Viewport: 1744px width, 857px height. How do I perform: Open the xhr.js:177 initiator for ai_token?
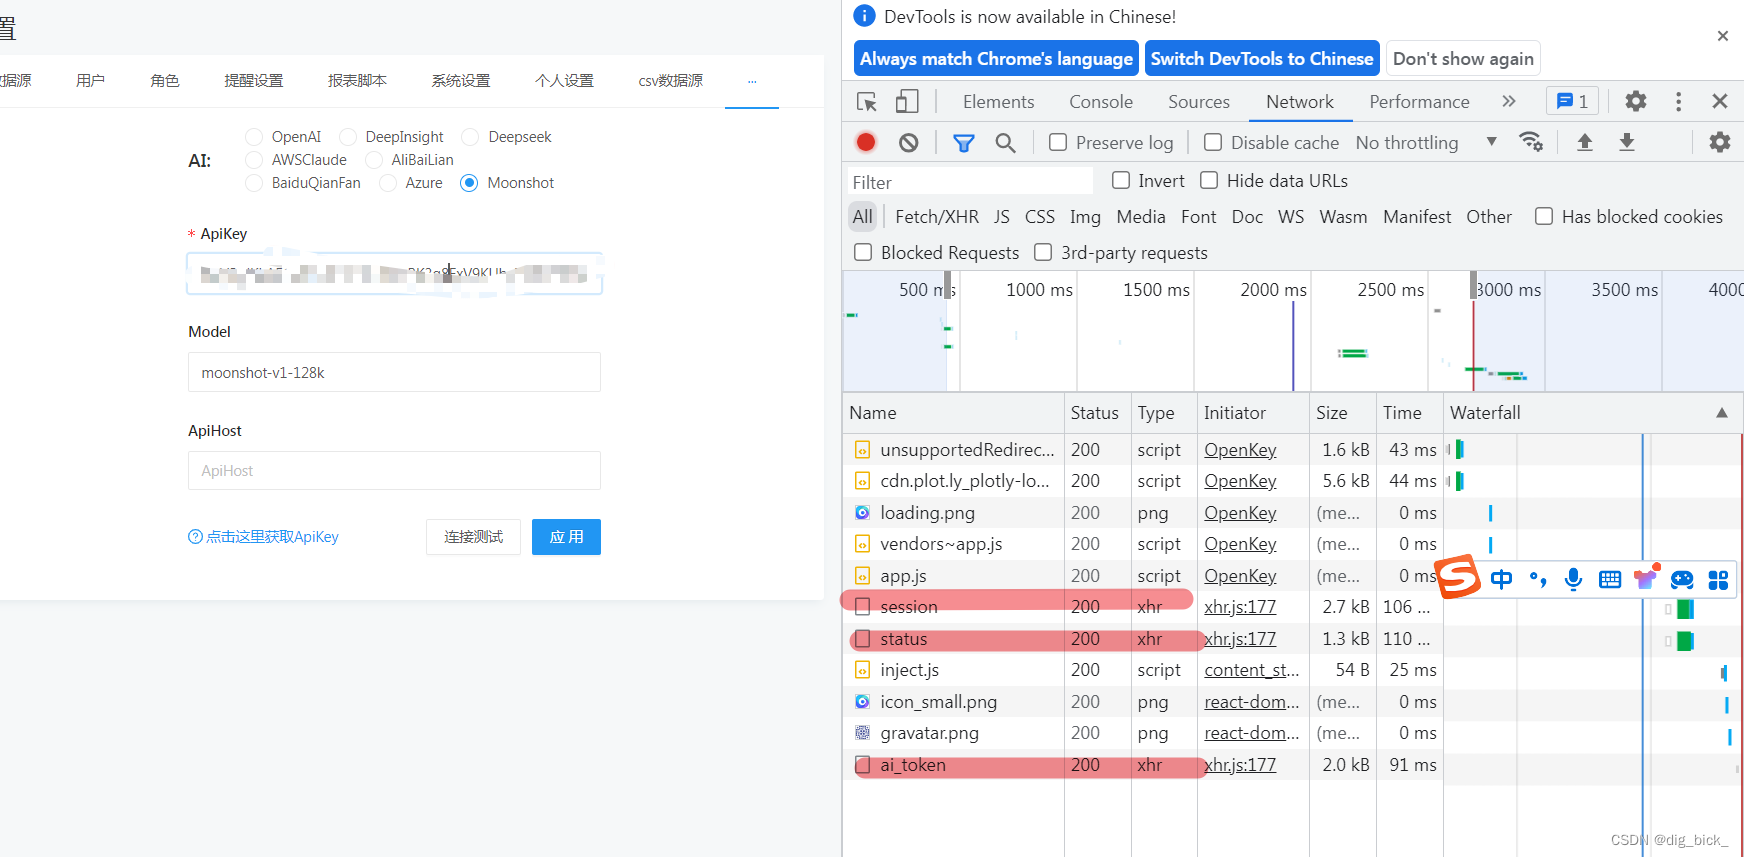point(1240,765)
